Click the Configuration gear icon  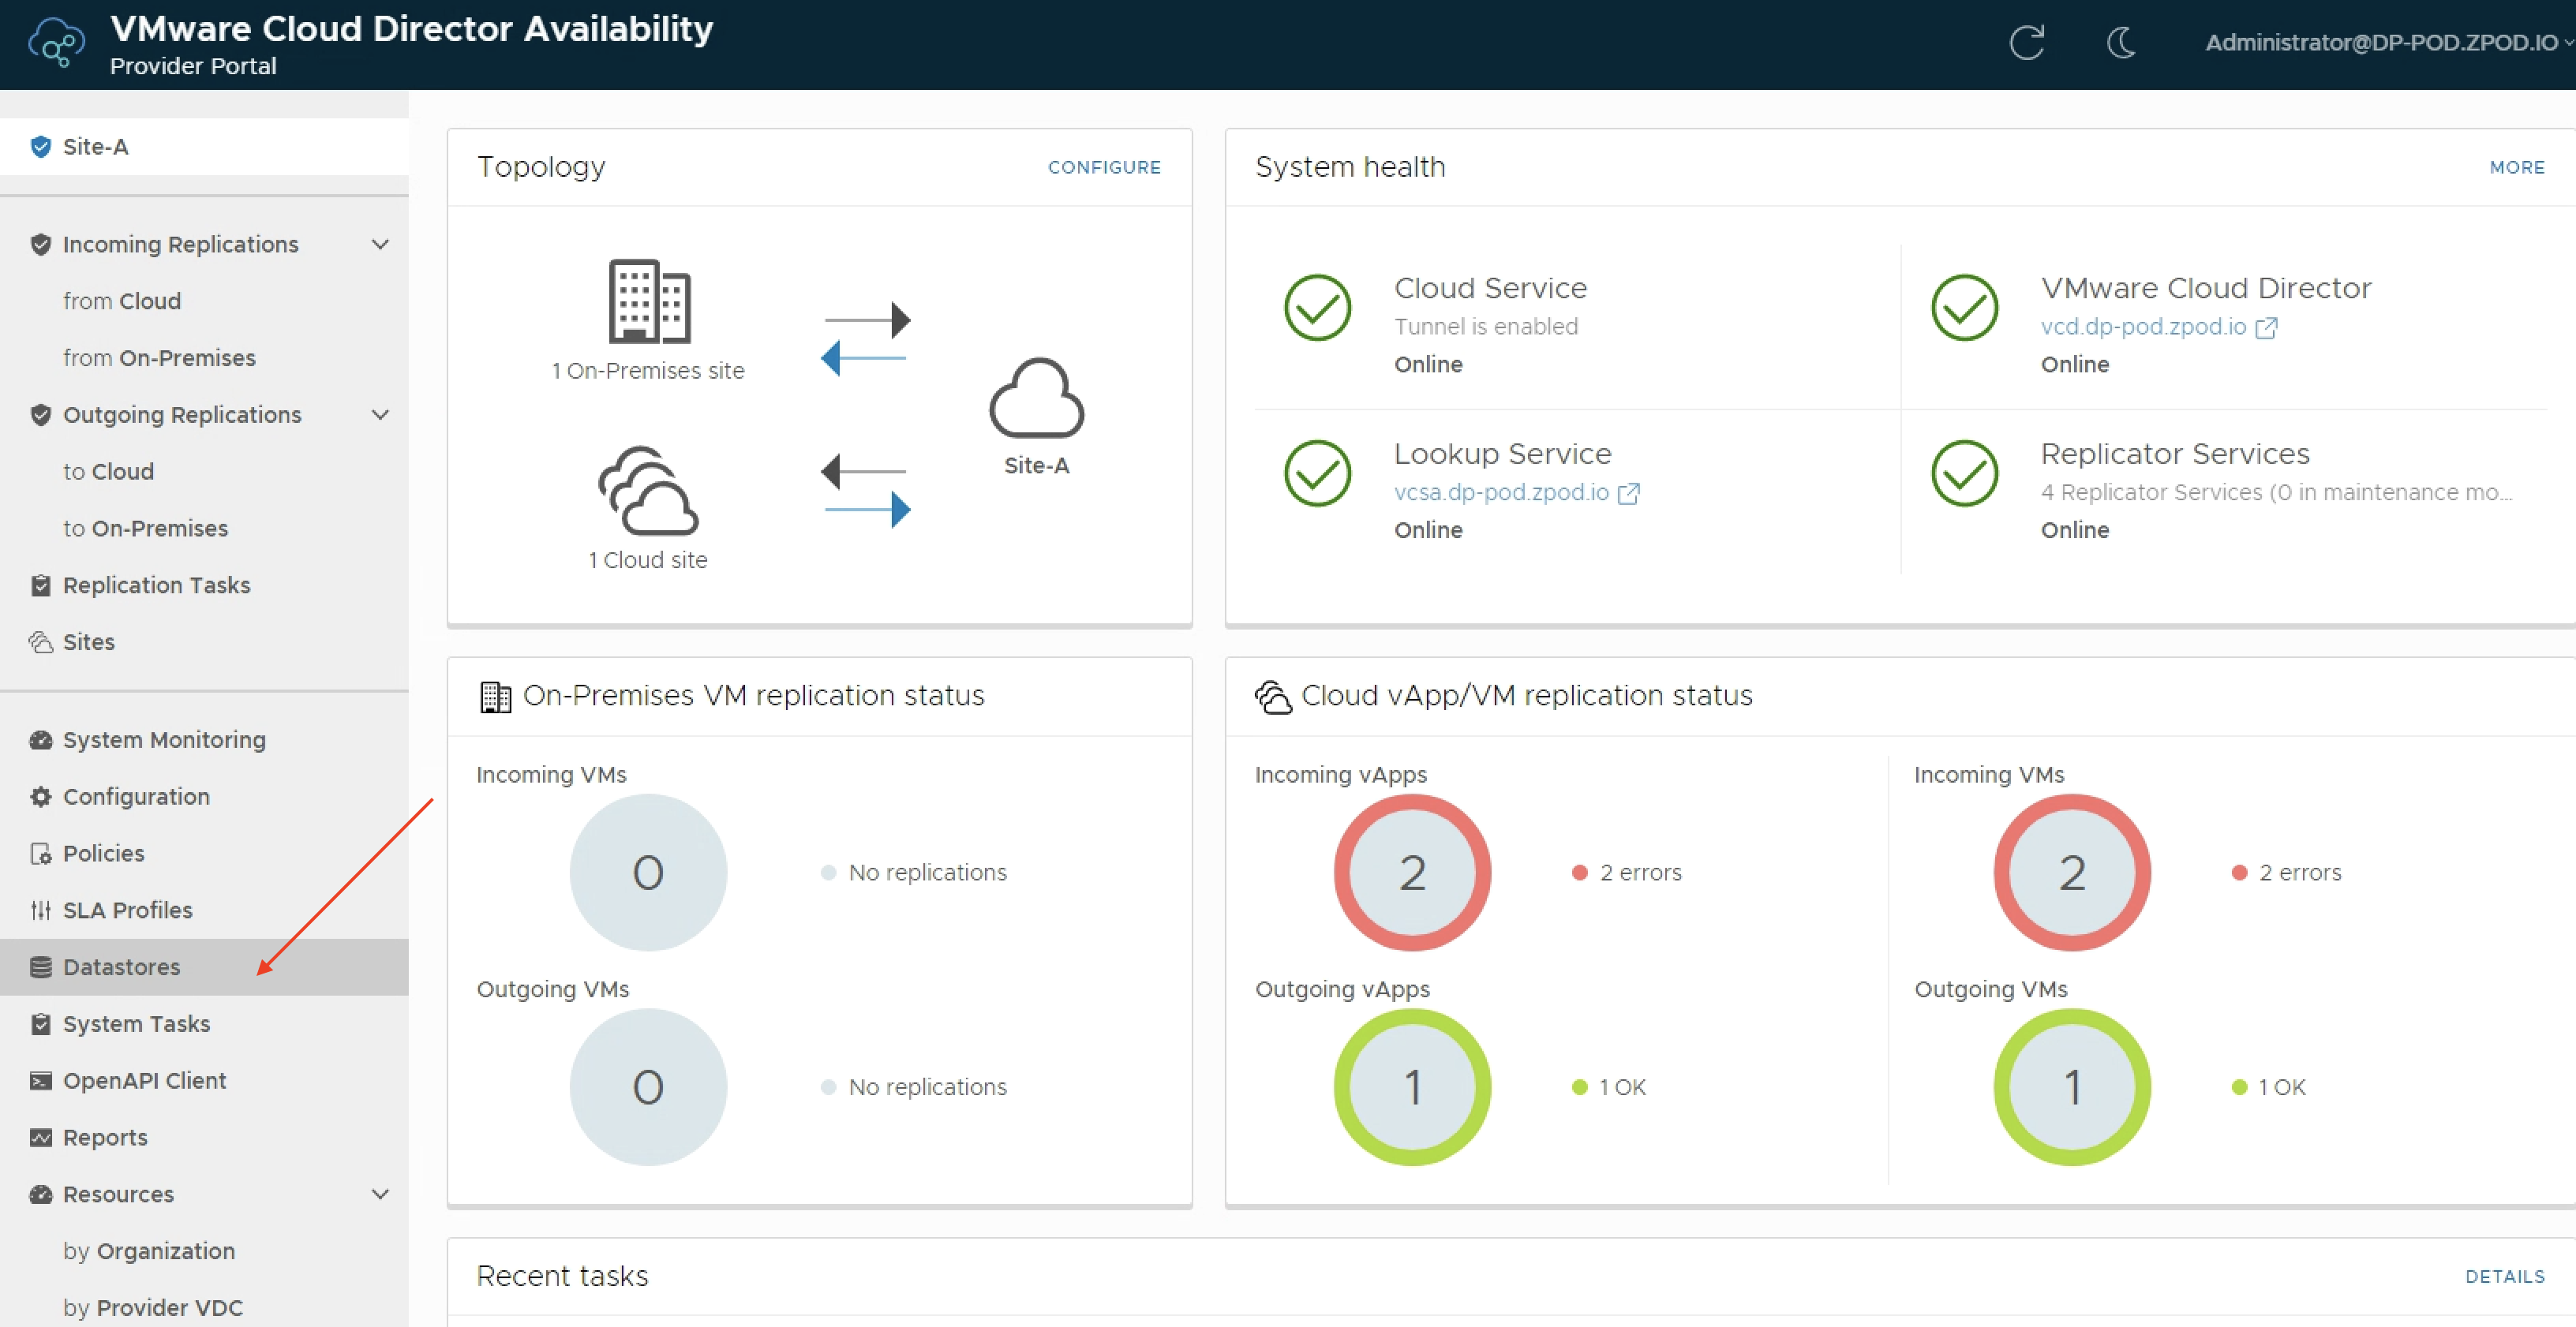click(x=41, y=797)
